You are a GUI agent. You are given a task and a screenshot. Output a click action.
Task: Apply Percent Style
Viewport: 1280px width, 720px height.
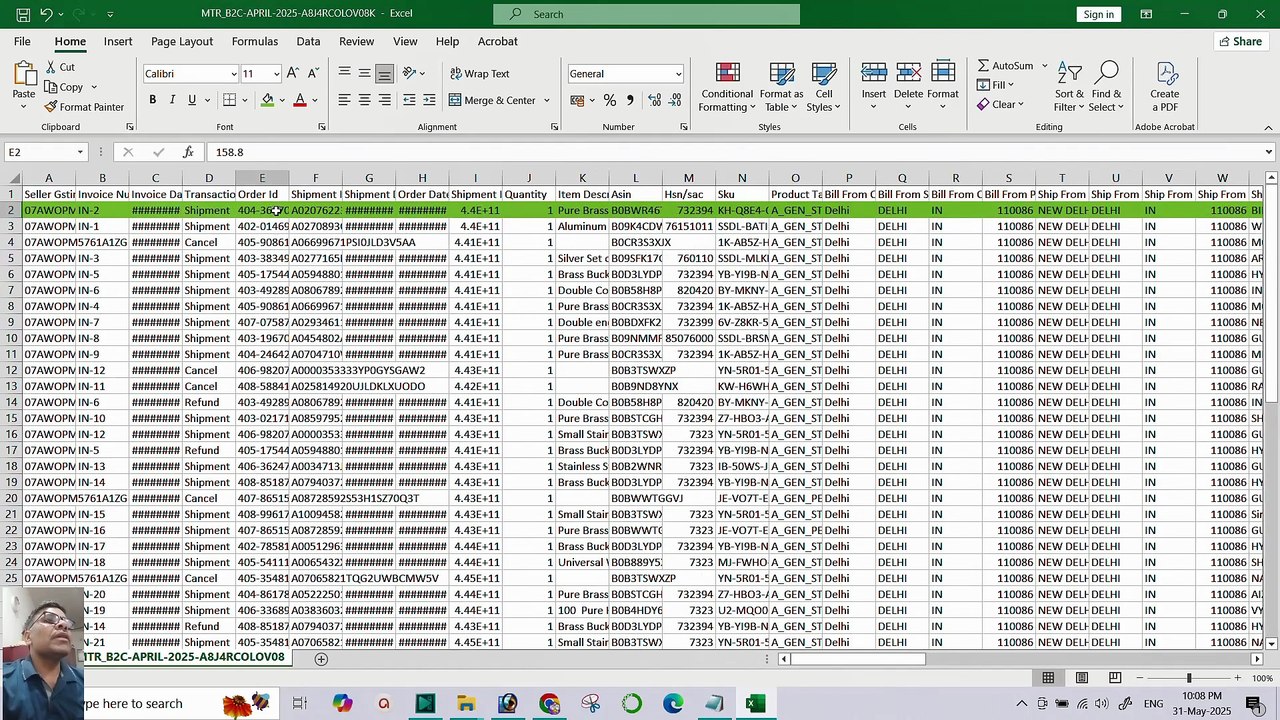[x=609, y=100]
